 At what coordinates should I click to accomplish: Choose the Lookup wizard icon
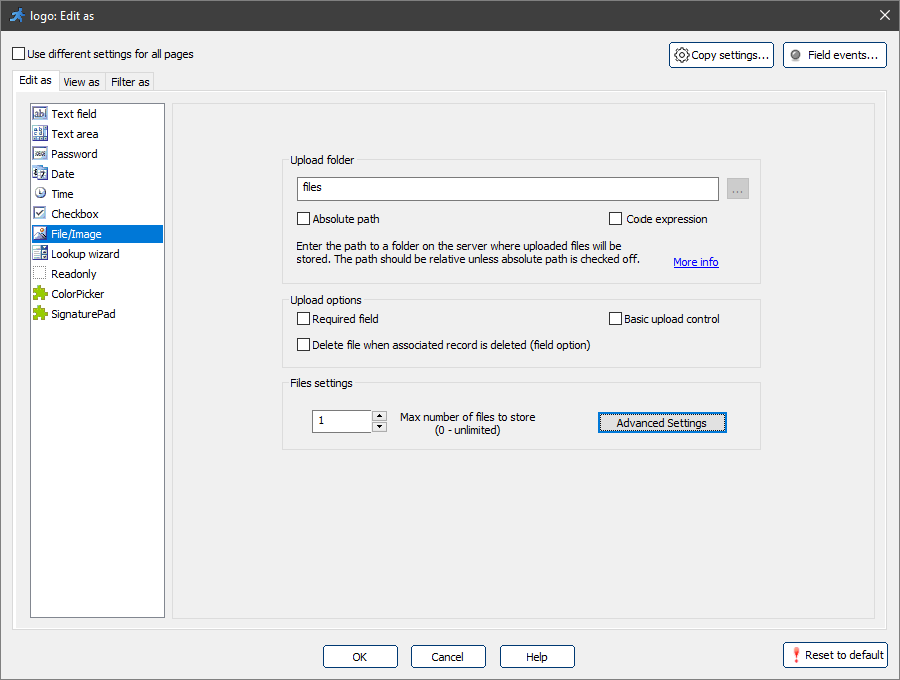point(40,254)
